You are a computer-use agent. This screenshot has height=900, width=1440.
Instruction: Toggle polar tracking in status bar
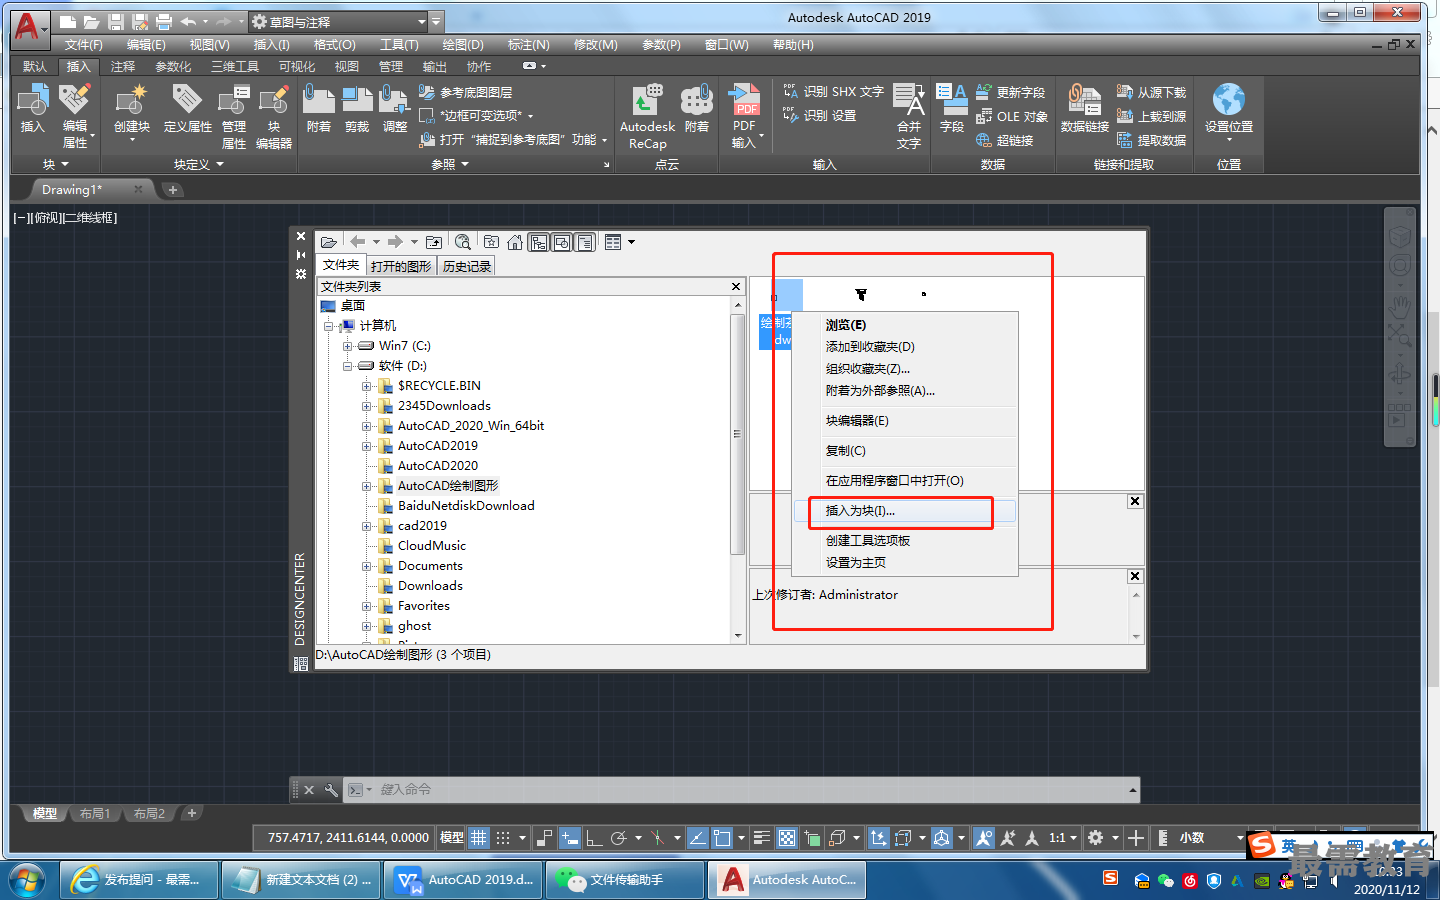[619, 838]
